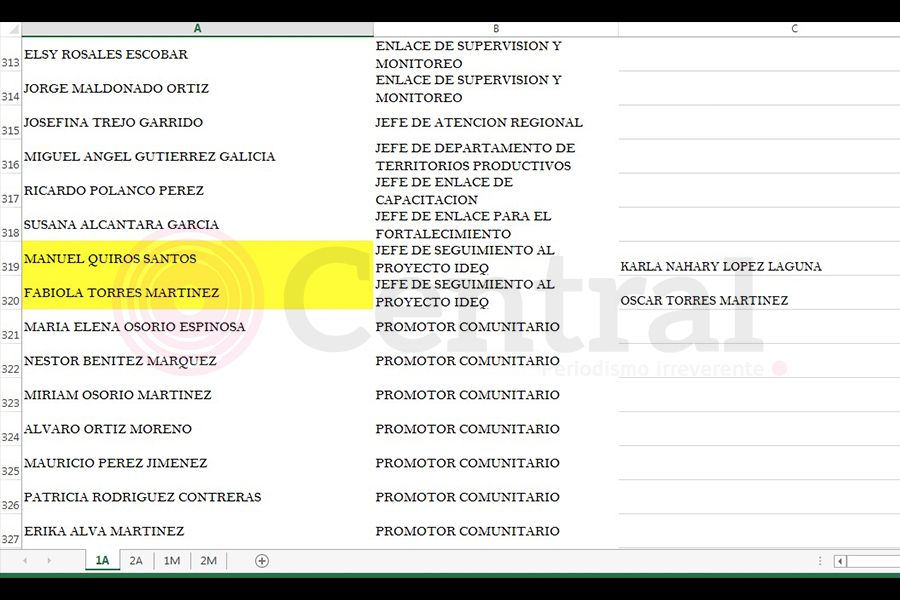Click the sheet tab bar split handle dots

(x=820, y=561)
